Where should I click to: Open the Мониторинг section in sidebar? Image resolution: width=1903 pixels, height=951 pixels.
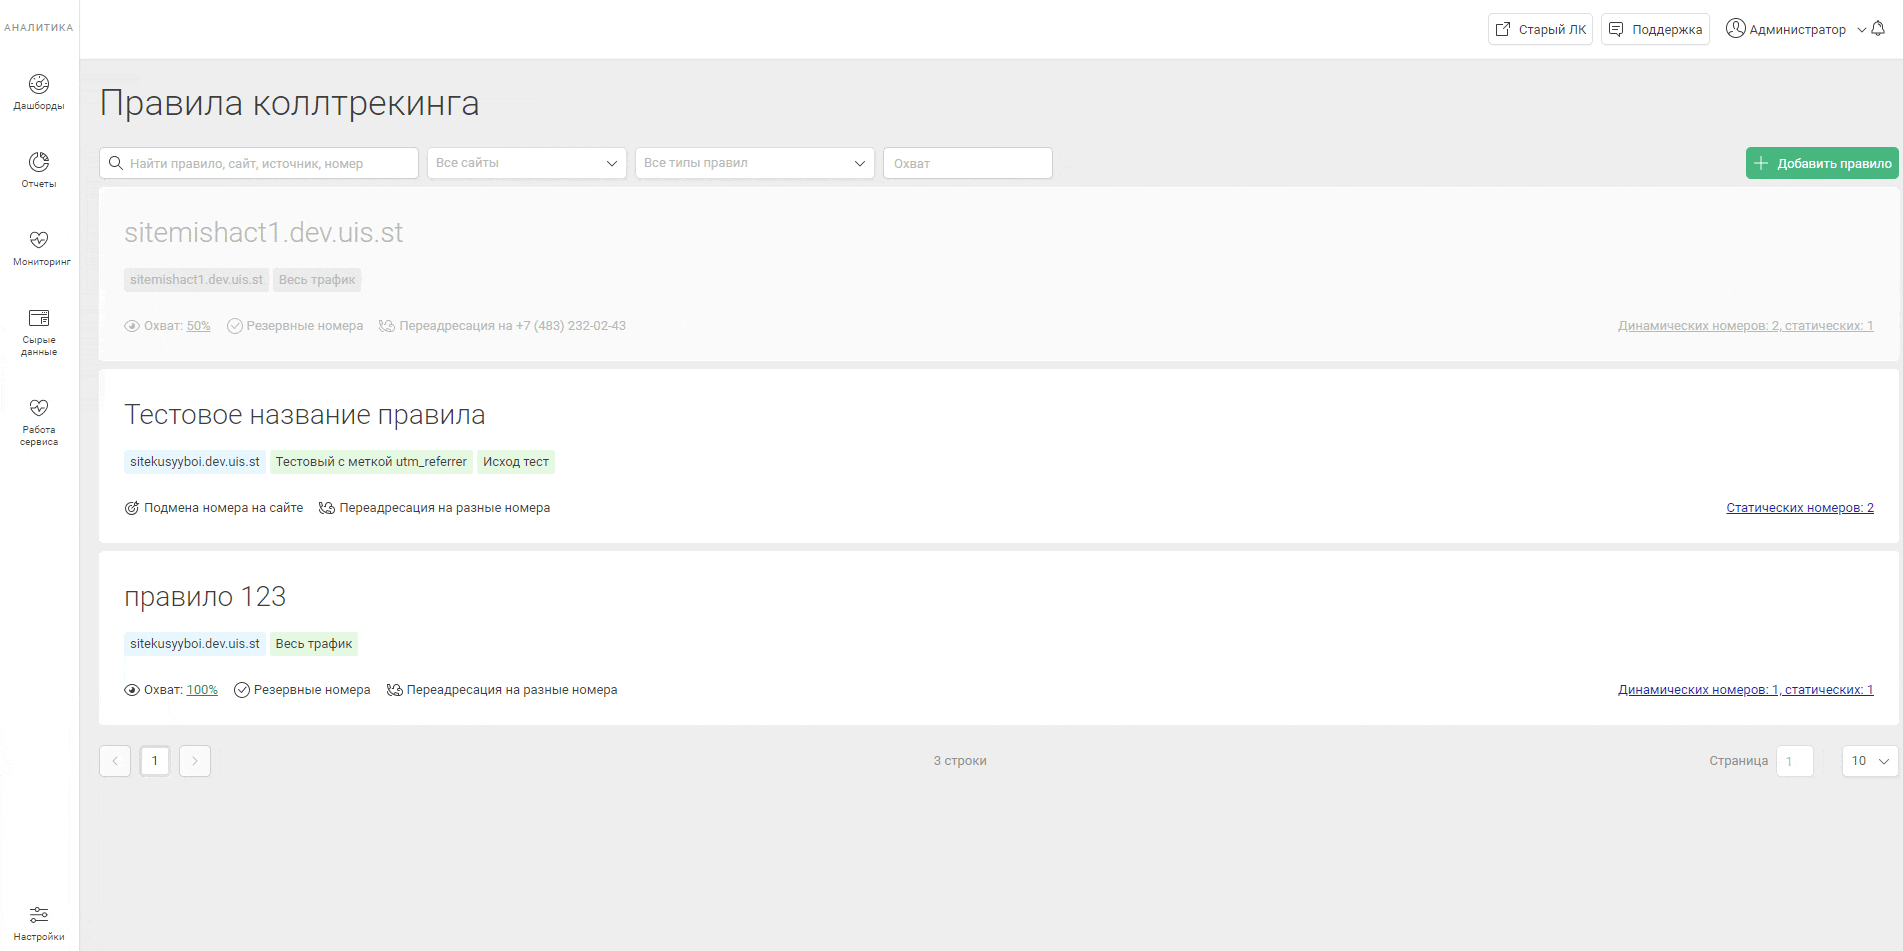point(39,248)
